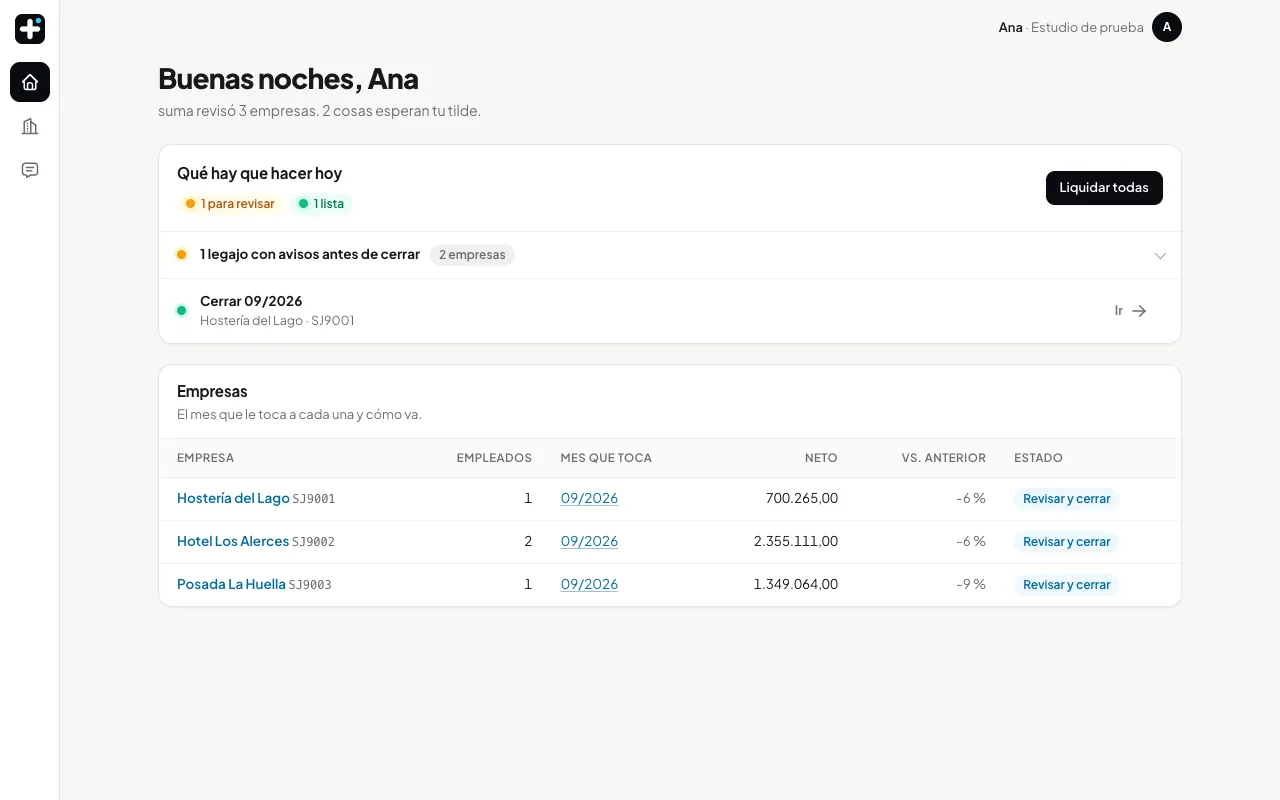Click the Liquidar todas button

click(x=1104, y=188)
